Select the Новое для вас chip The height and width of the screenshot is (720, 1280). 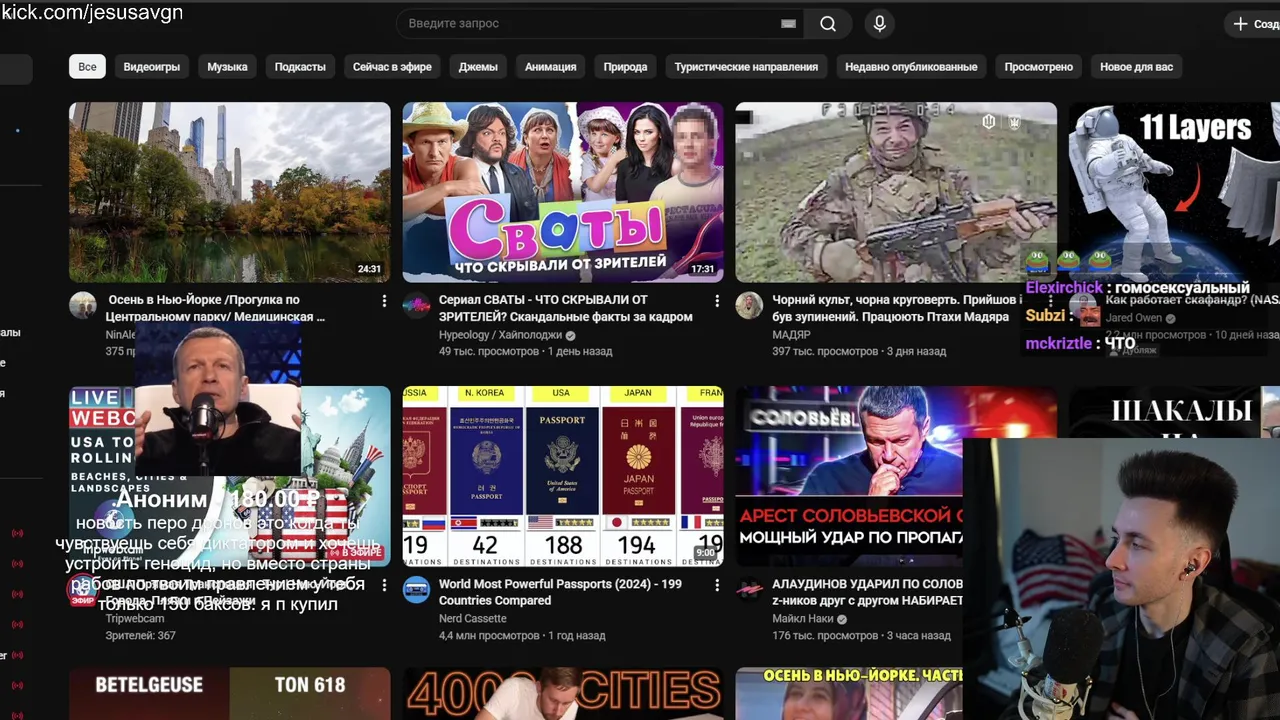tap(1136, 67)
